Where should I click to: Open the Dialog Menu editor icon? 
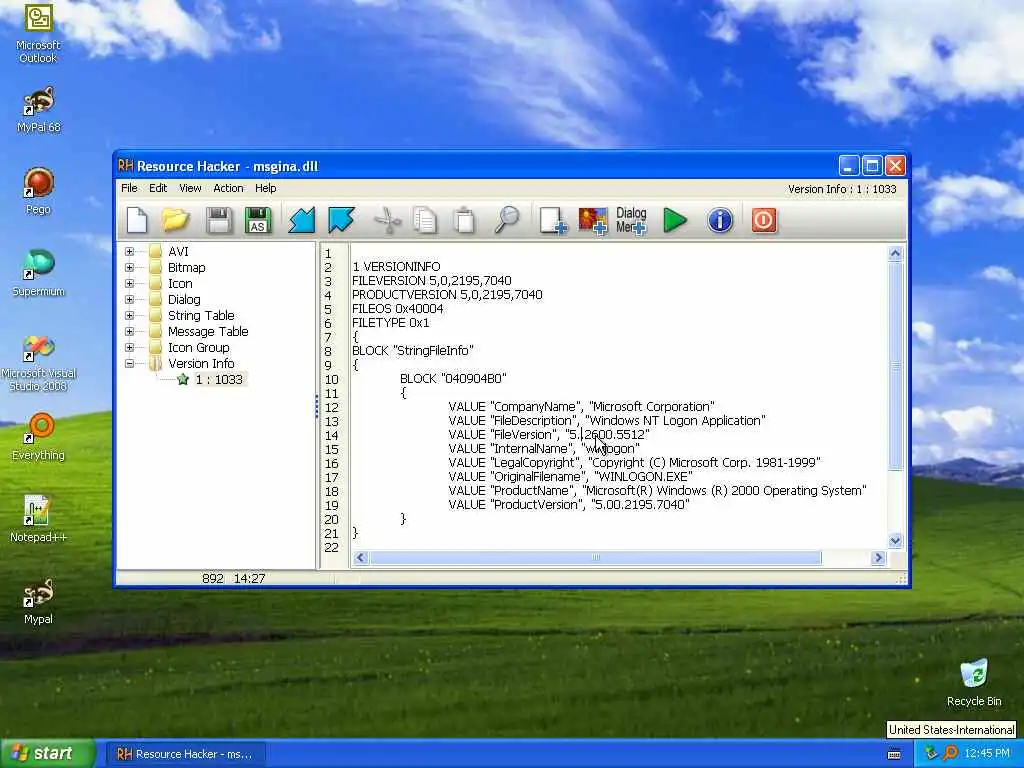tap(631, 220)
